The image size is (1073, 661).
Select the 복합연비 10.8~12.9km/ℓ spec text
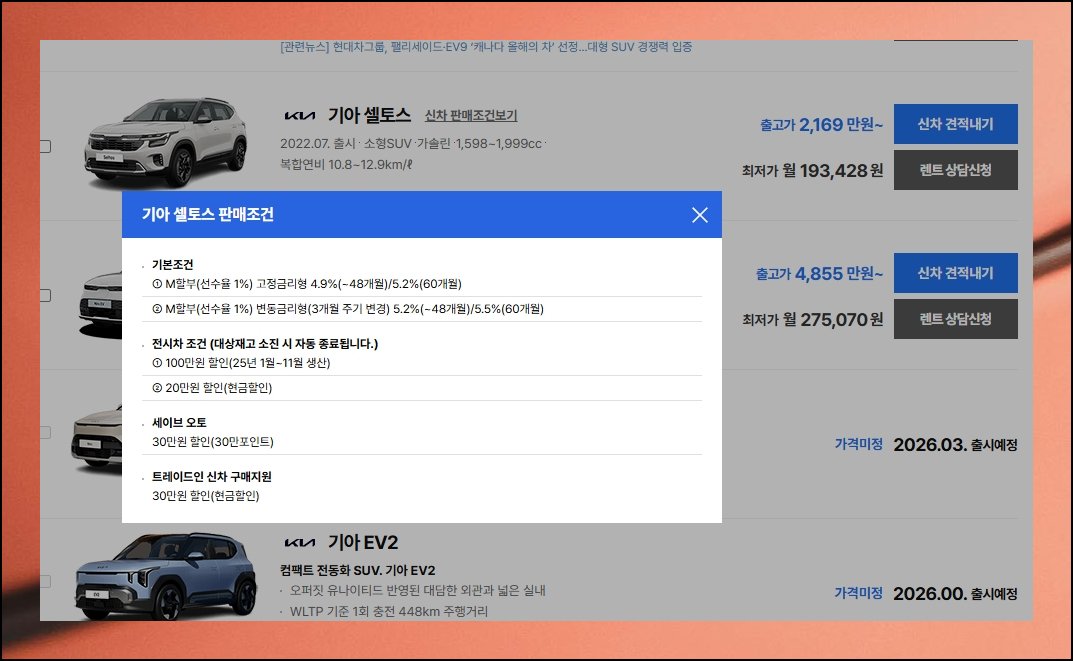[346, 164]
